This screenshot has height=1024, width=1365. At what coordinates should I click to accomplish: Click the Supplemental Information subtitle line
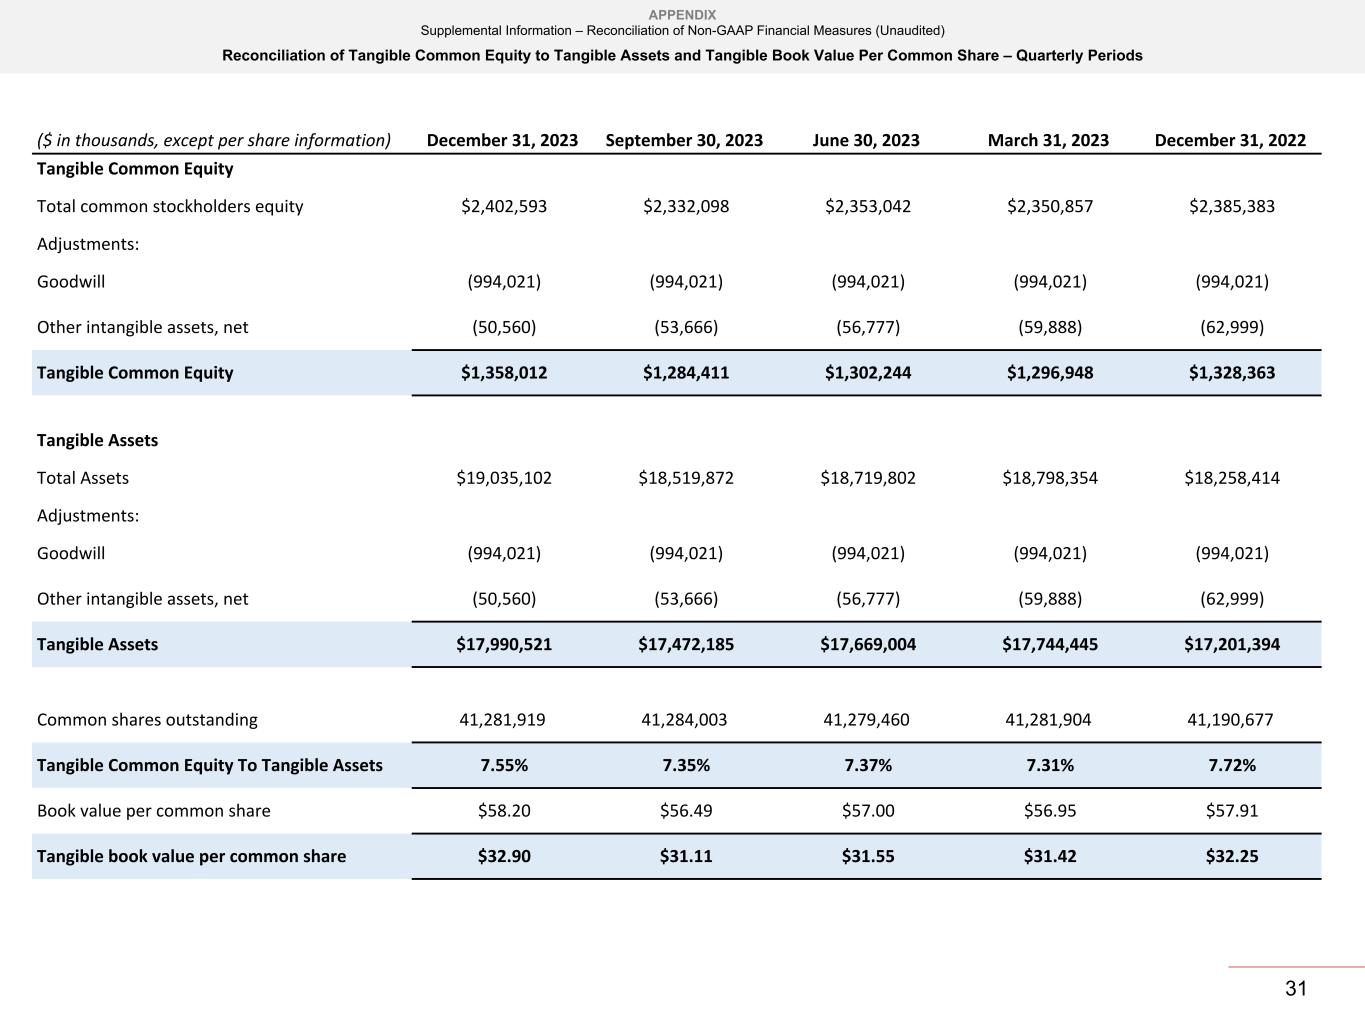pyautogui.click(x=682, y=31)
